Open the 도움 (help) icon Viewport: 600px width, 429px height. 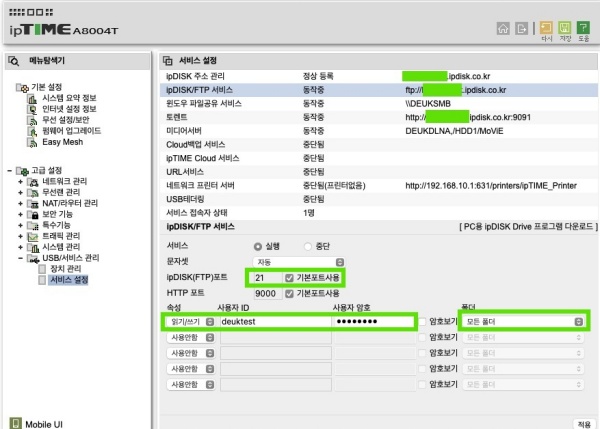tap(585, 28)
